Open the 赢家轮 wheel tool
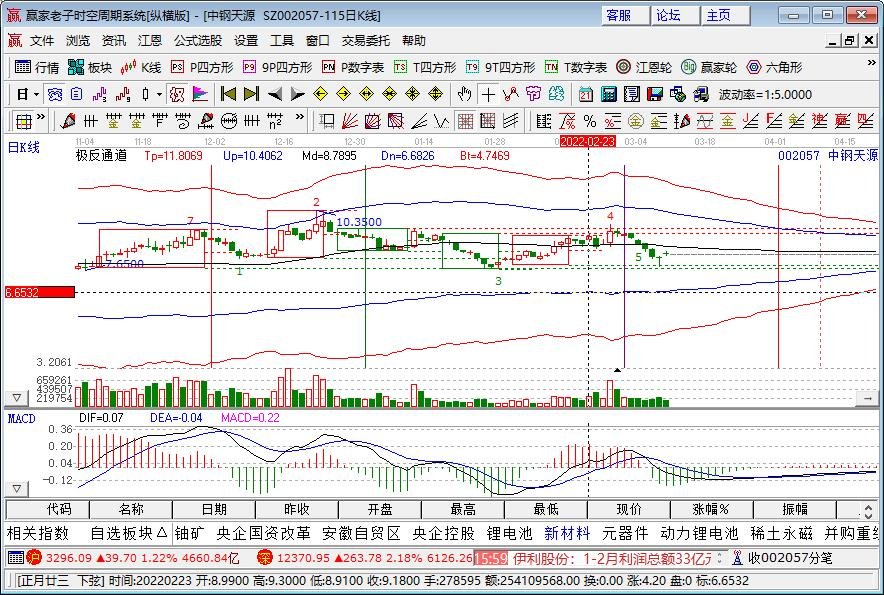Image resolution: width=884 pixels, height=595 pixels. (x=709, y=67)
